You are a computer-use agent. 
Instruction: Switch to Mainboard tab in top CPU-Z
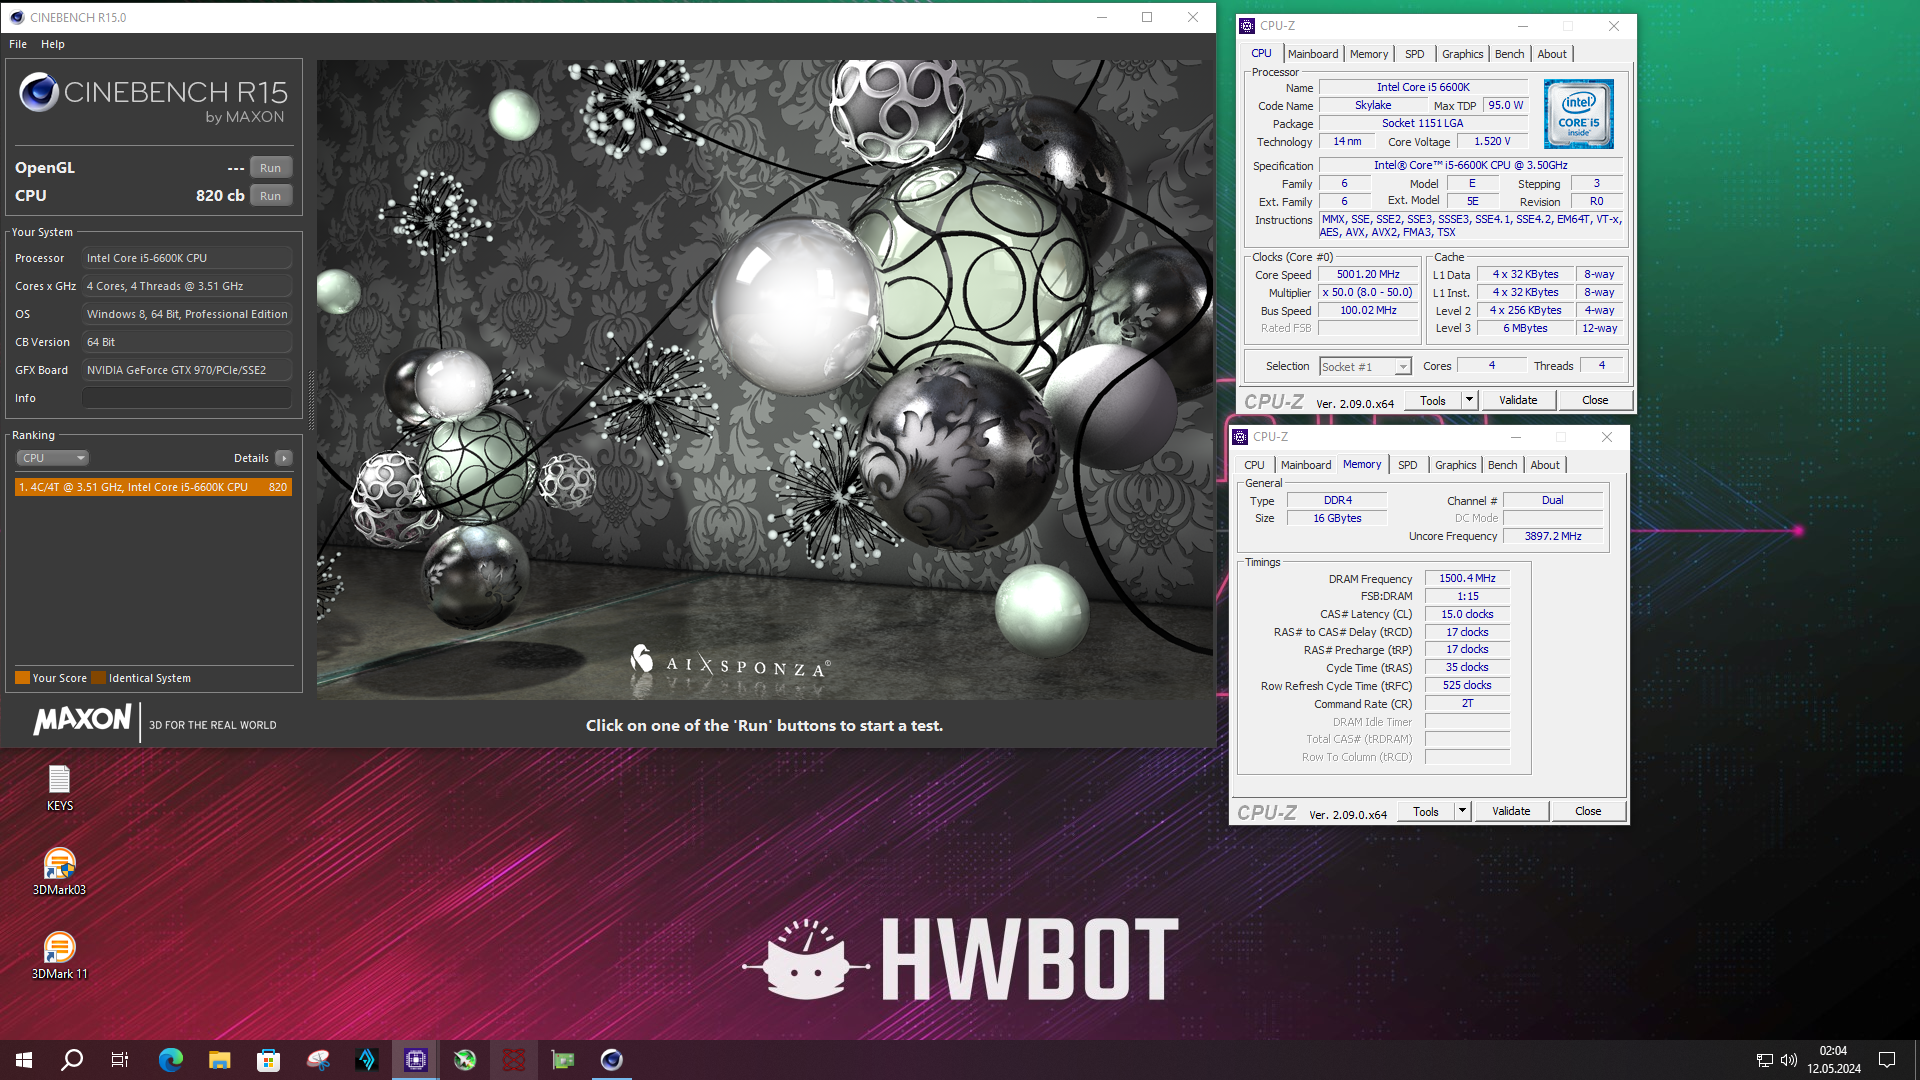[1313, 54]
